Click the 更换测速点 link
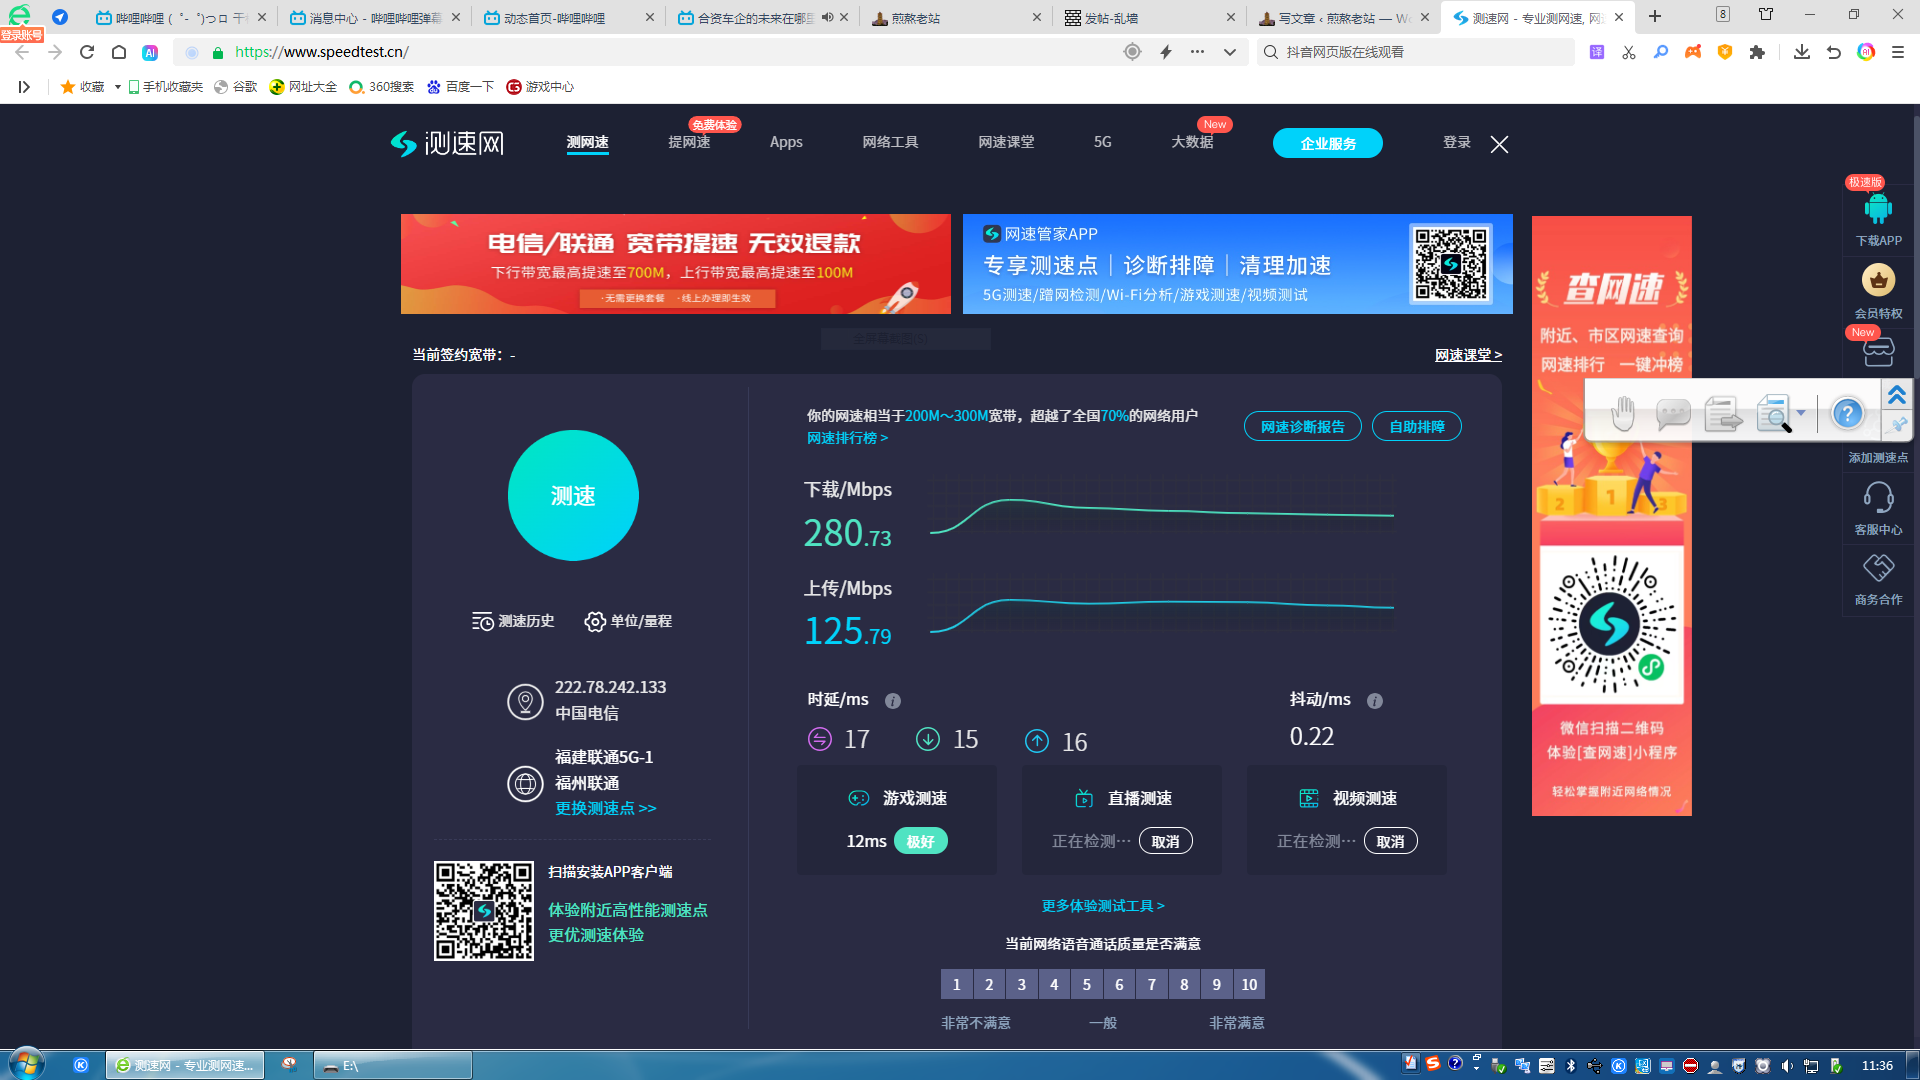The image size is (1920, 1080). click(605, 808)
